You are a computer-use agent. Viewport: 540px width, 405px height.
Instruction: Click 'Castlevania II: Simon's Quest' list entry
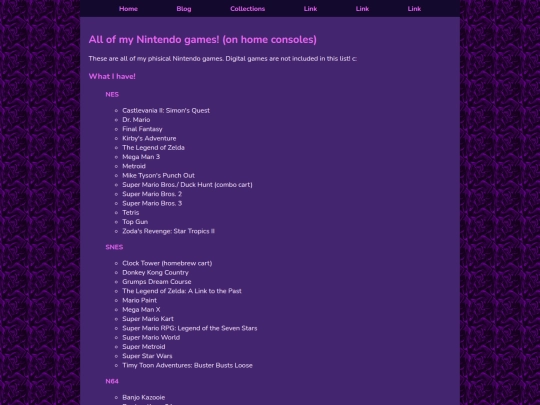click(166, 111)
